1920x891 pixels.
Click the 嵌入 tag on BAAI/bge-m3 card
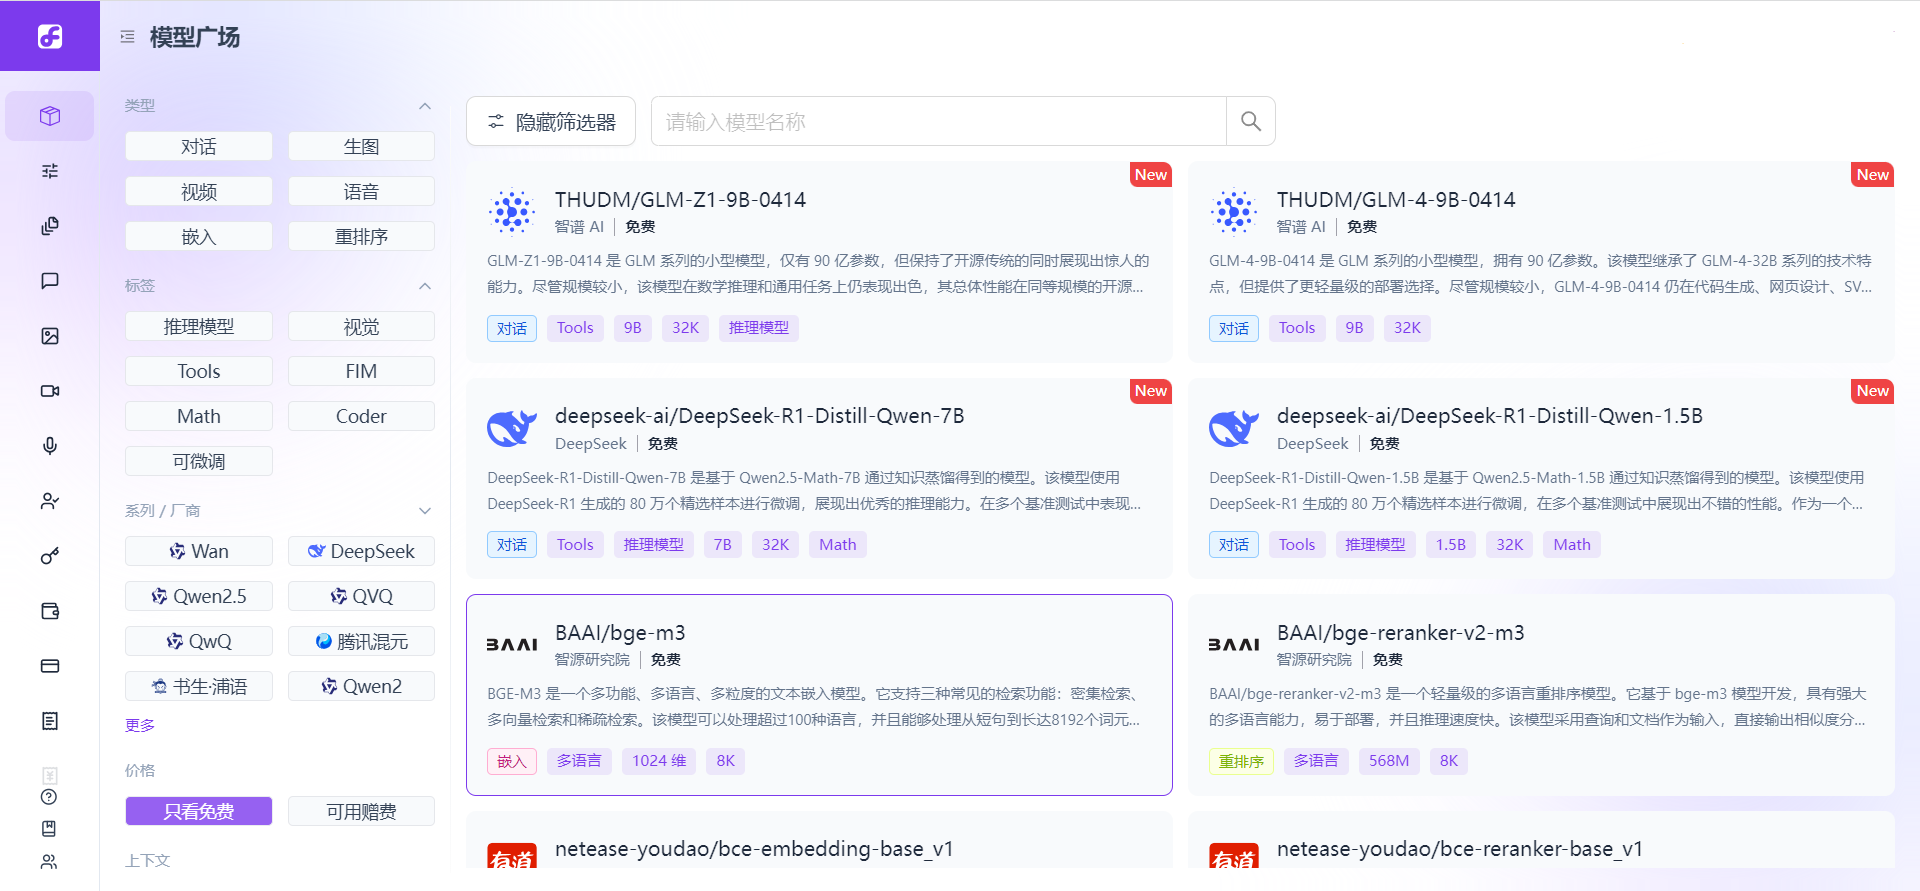click(x=512, y=761)
